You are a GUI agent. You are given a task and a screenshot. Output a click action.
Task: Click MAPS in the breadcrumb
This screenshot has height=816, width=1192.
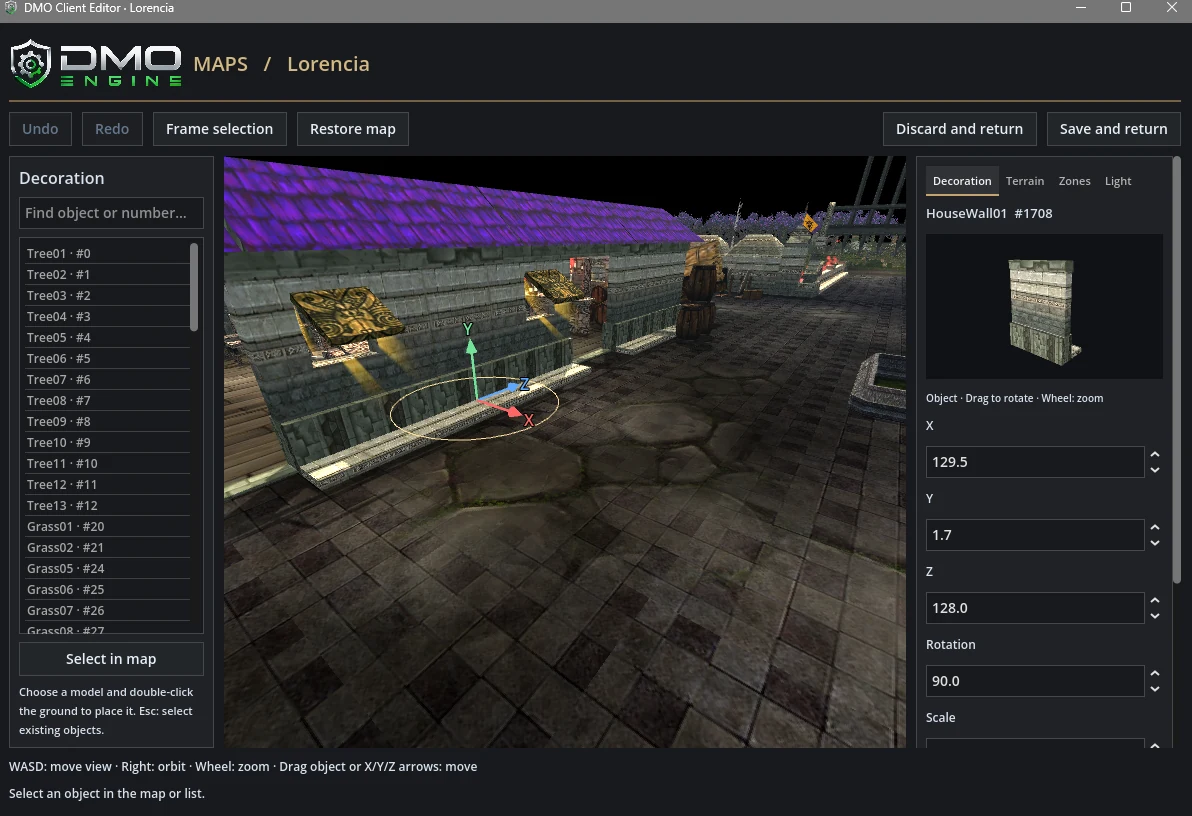(x=220, y=64)
